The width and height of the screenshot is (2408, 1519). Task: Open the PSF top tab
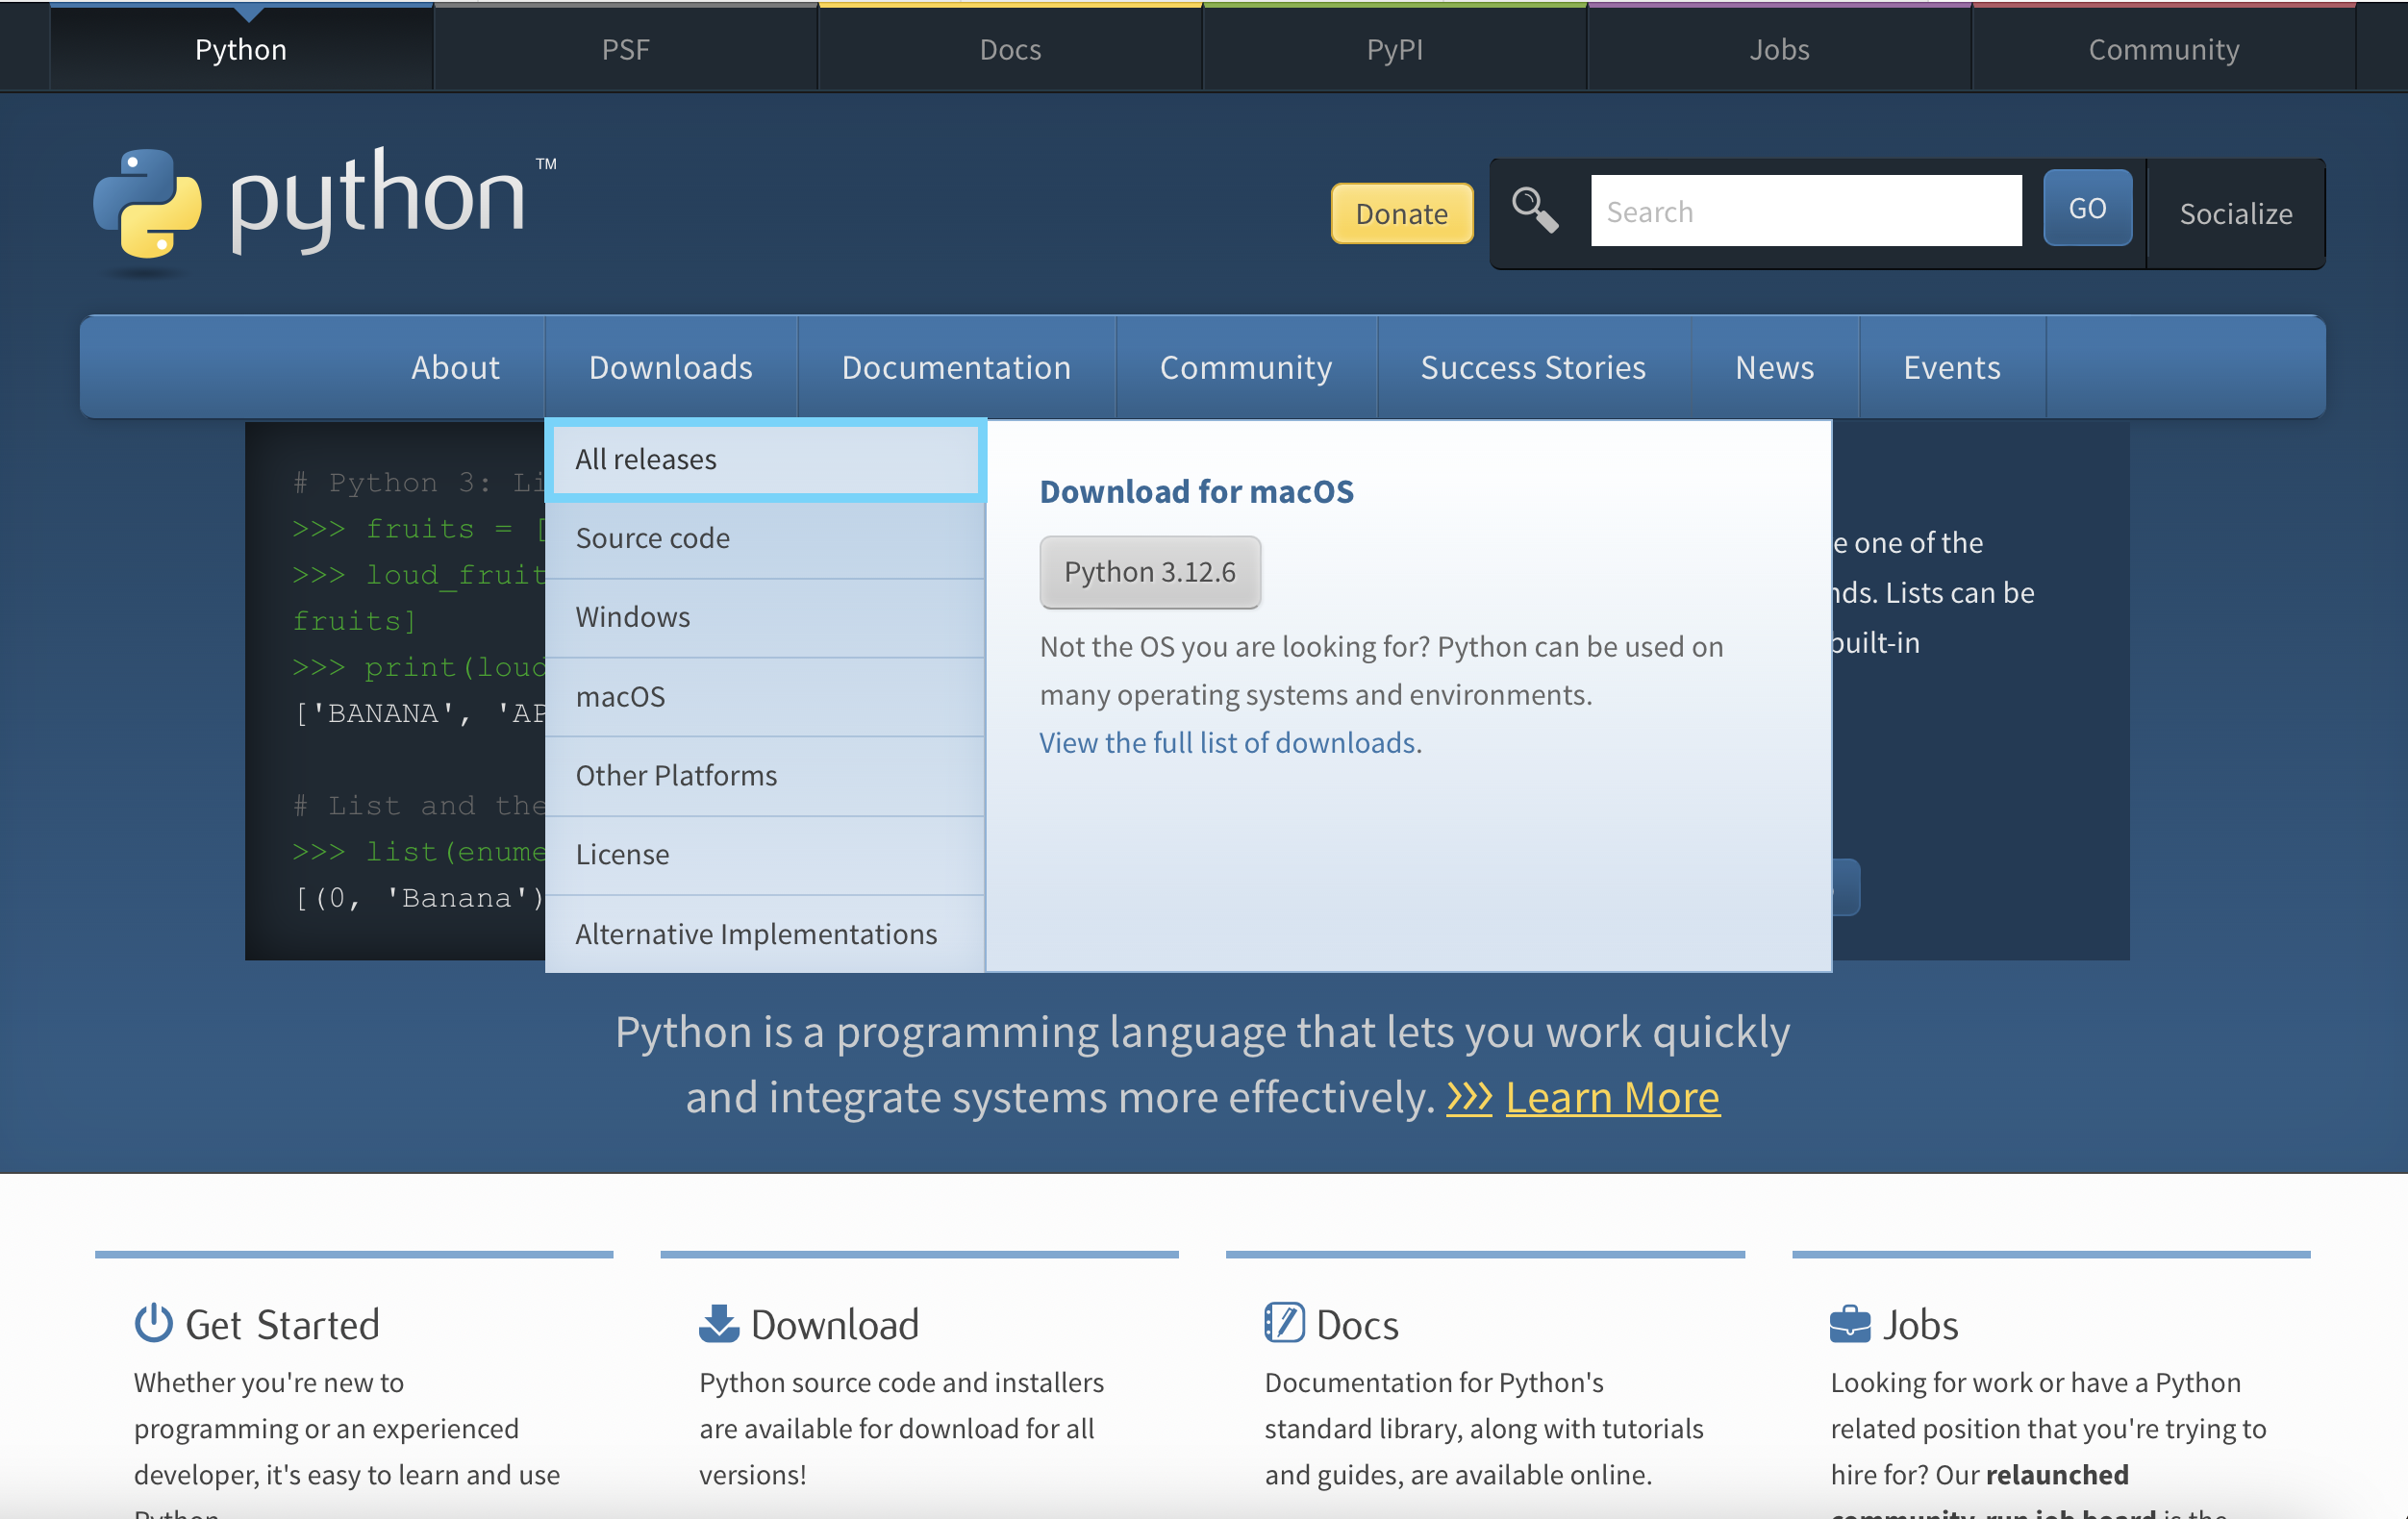(625, 49)
